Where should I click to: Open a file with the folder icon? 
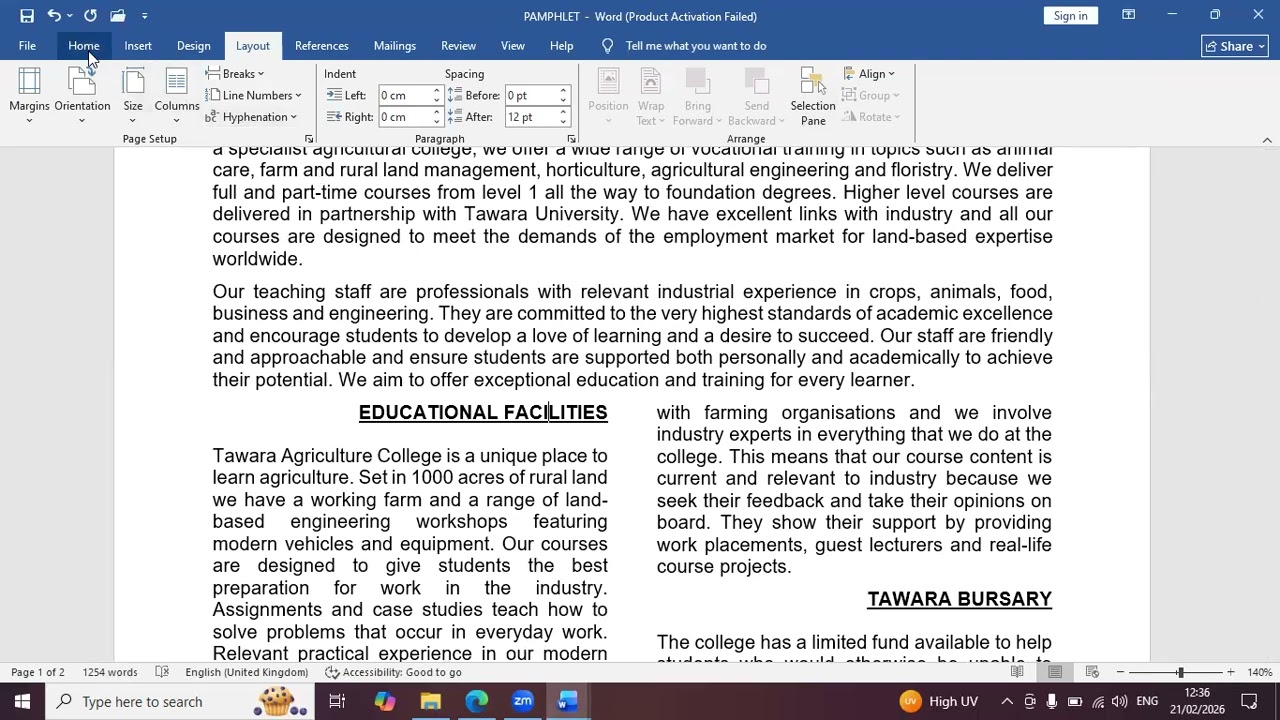tap(117, 16)
